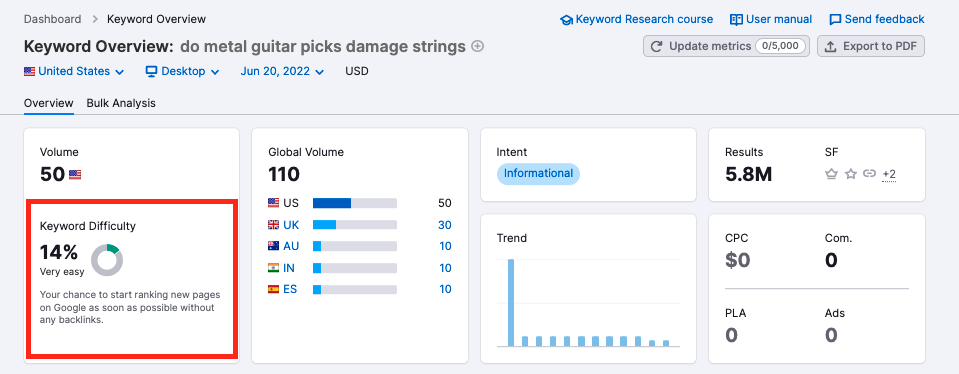
Task: Open the UK volume link
Action: [445, 225]
